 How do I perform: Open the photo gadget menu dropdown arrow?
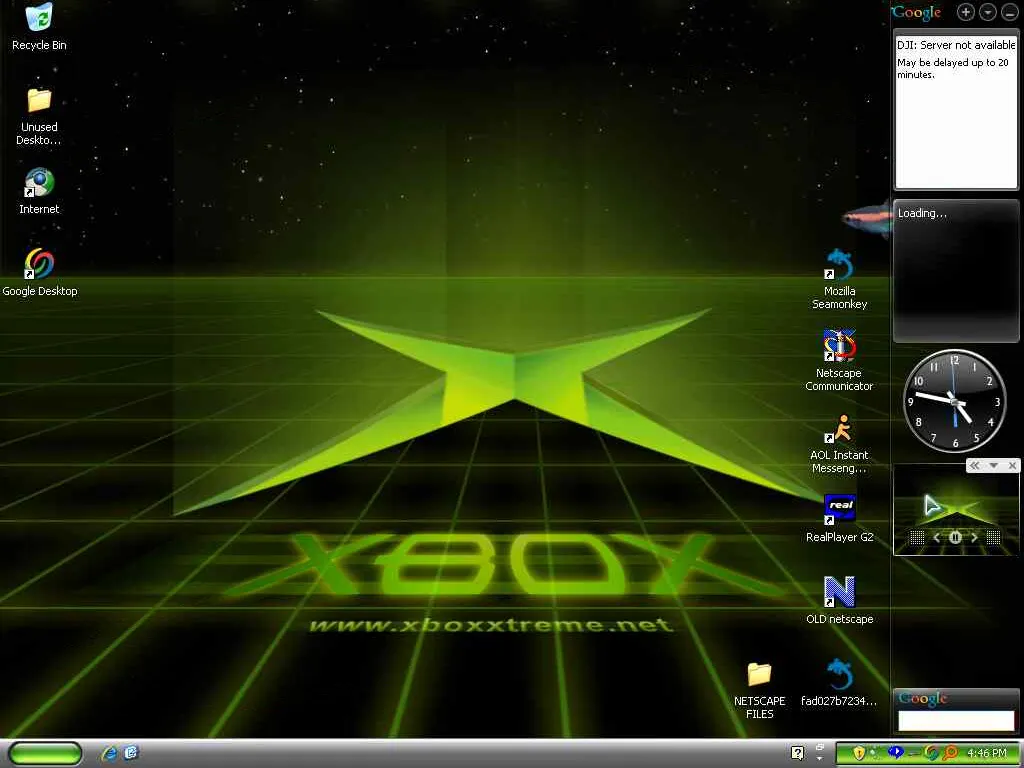point(993,466)
